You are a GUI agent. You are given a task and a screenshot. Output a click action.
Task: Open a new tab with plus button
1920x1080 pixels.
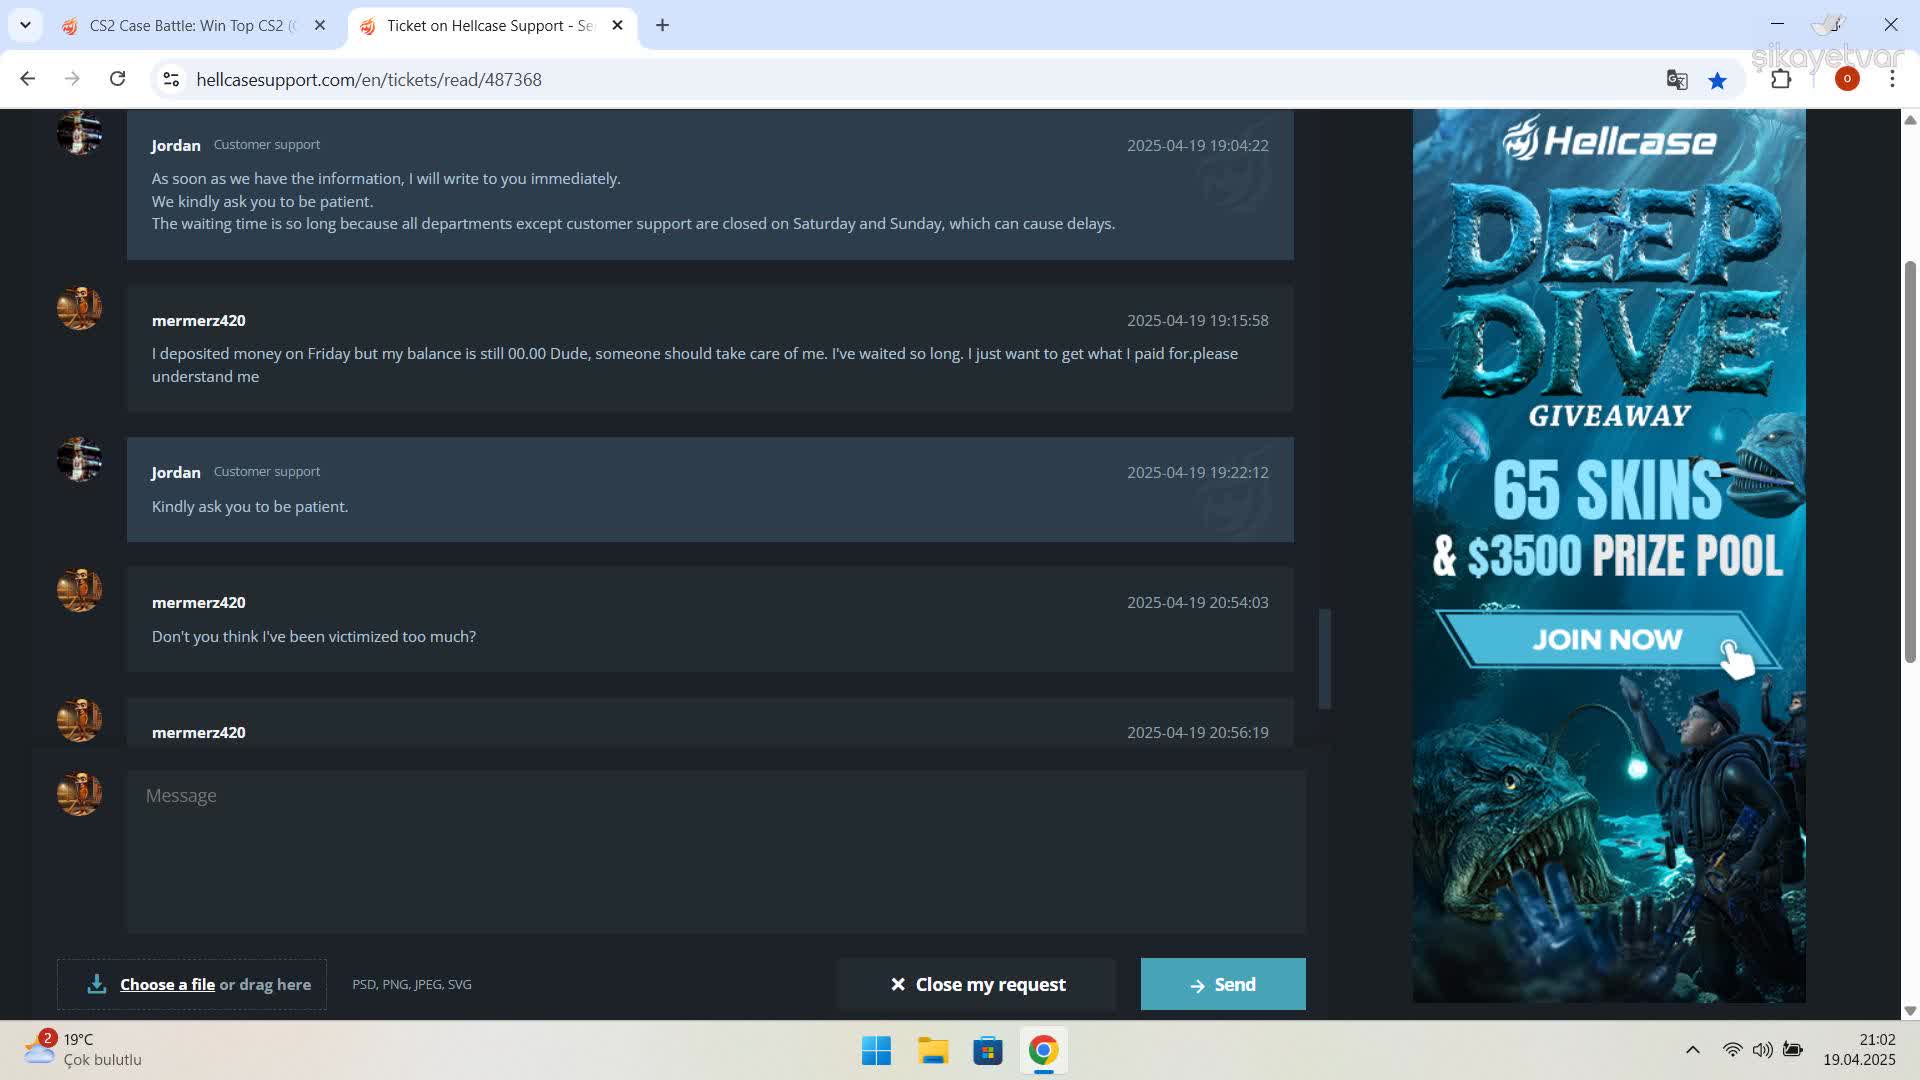click(x=662, y=25)
